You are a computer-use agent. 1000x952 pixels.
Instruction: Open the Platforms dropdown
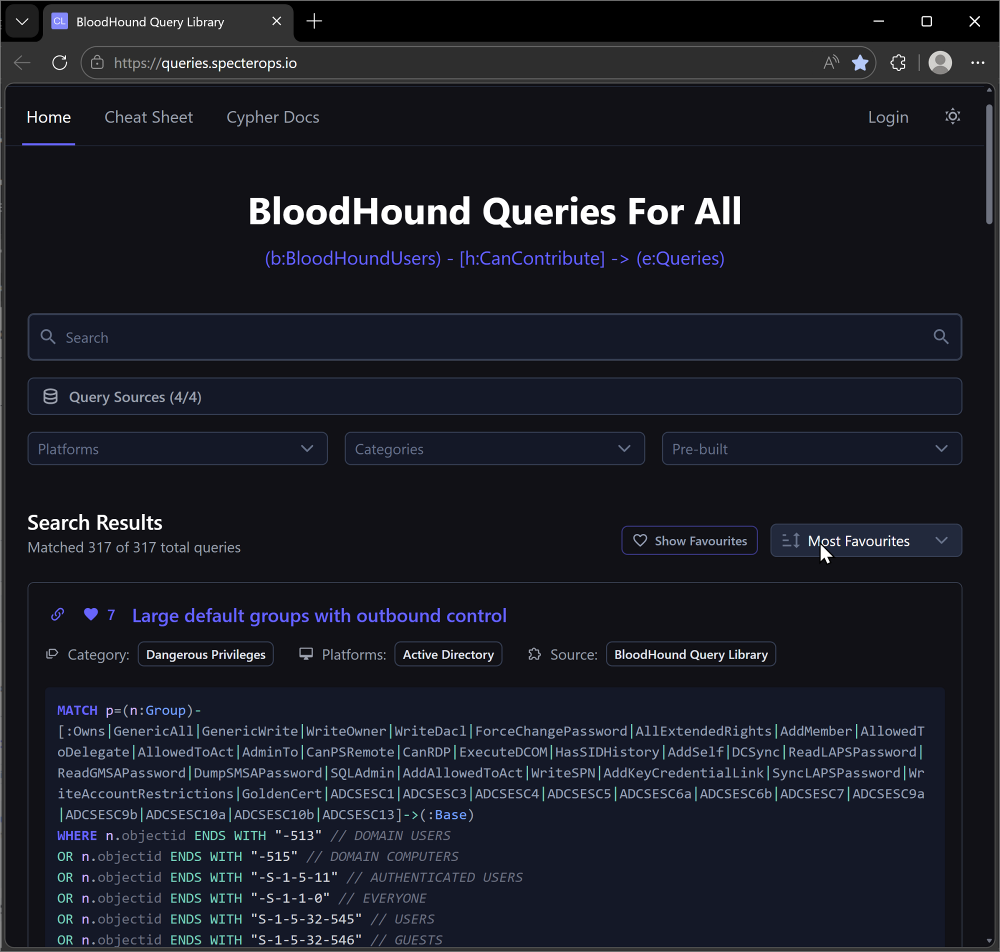pyautogui.click(x=177, y=449)
